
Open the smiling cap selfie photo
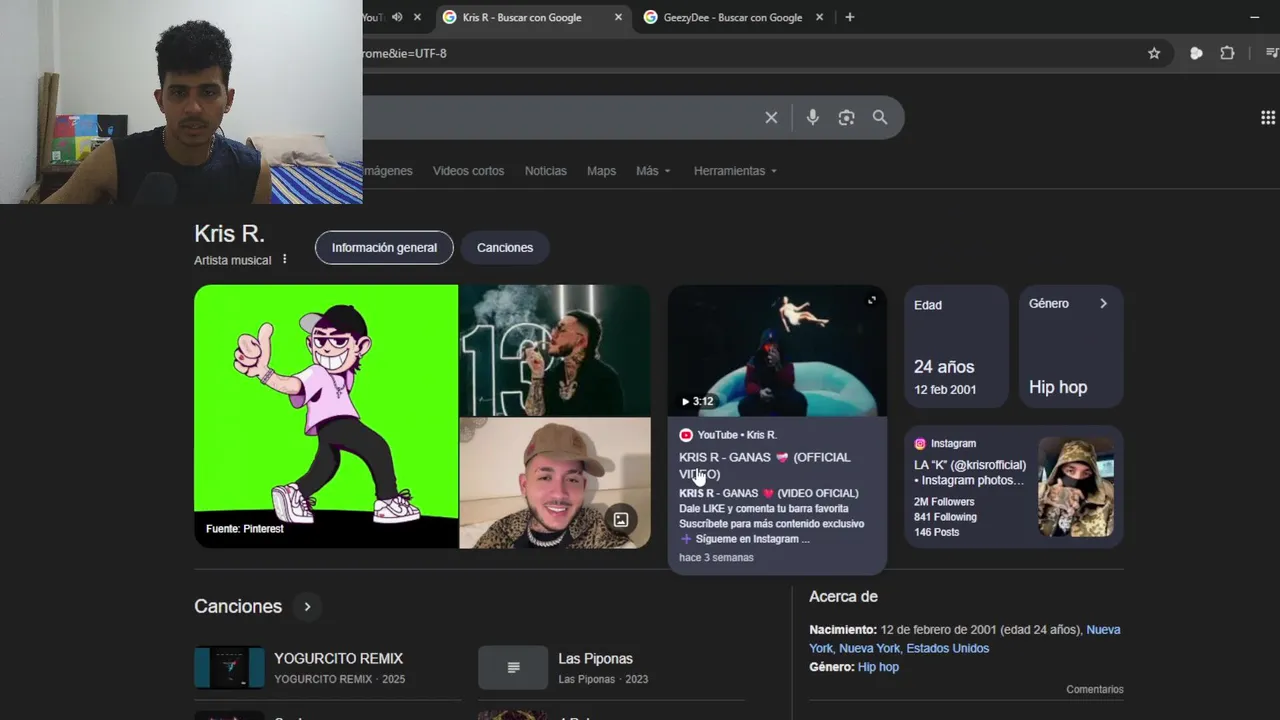(x=555, y=483)
